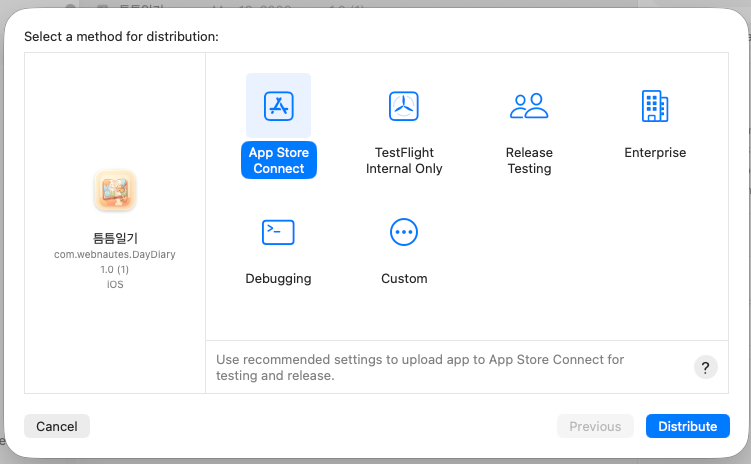Select the Custom ellipsis icon
This screenshot has height=464, width=751.
[x=404, y=232]
